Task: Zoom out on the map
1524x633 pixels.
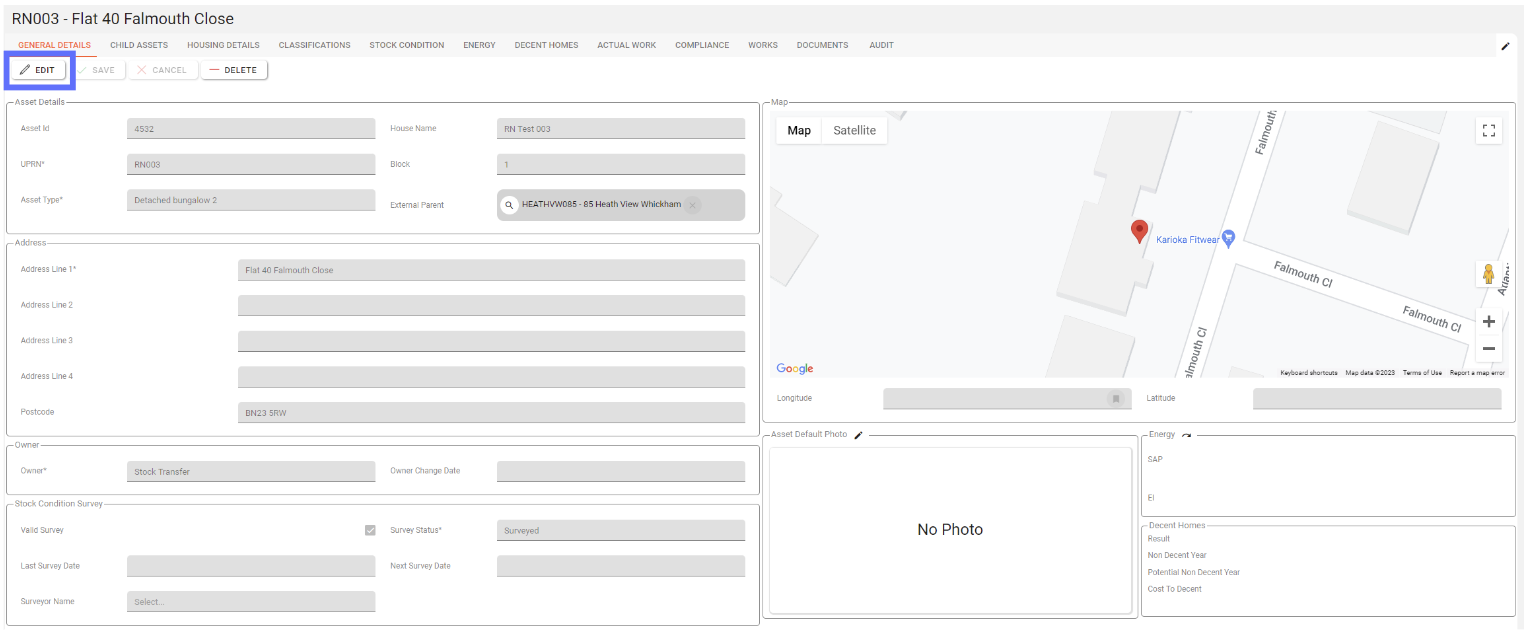Action: [x=1488, y=349]
